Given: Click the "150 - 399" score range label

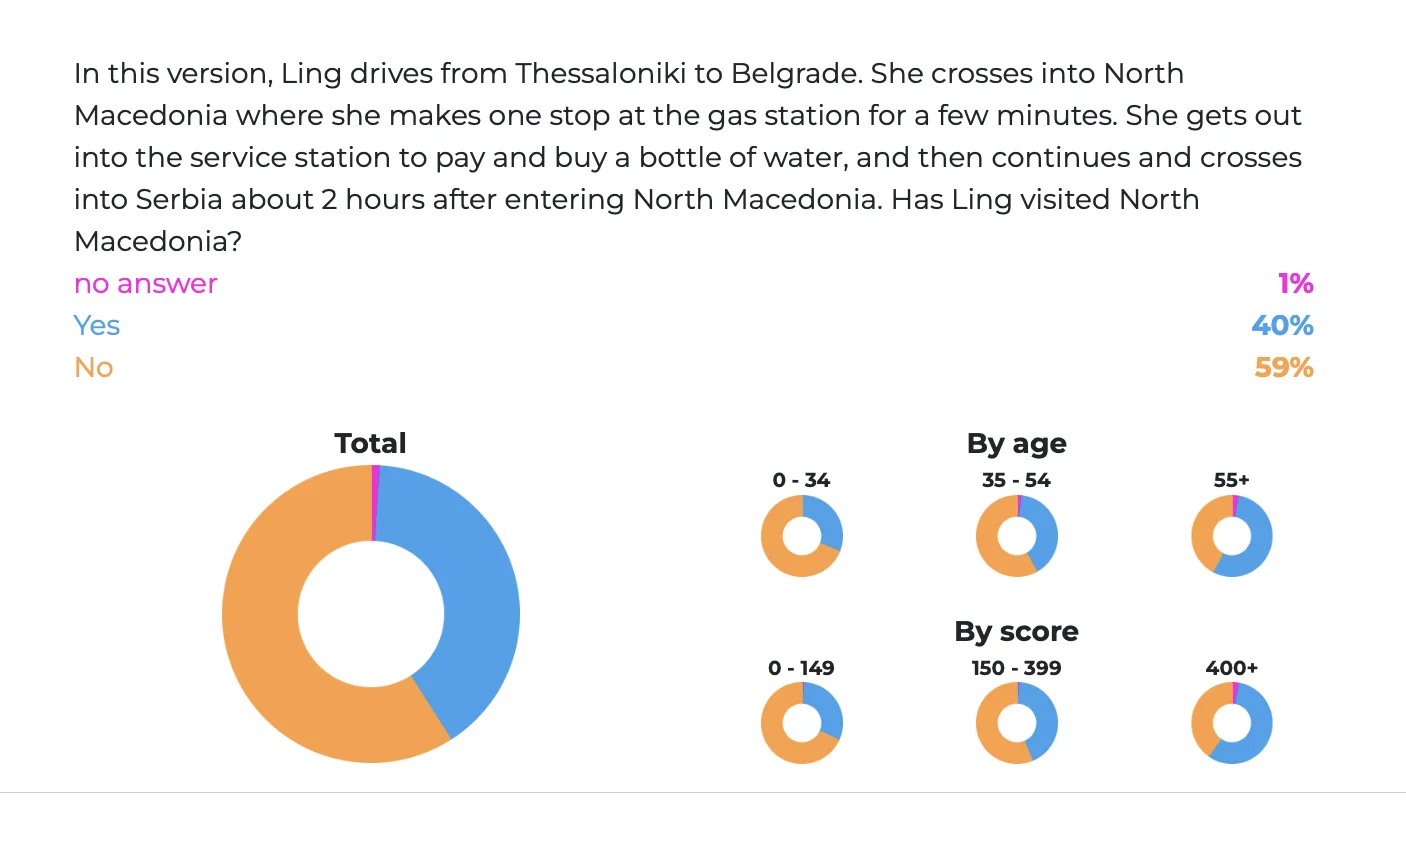Looking at the screenshot, I should click(x=1016, y=668).
